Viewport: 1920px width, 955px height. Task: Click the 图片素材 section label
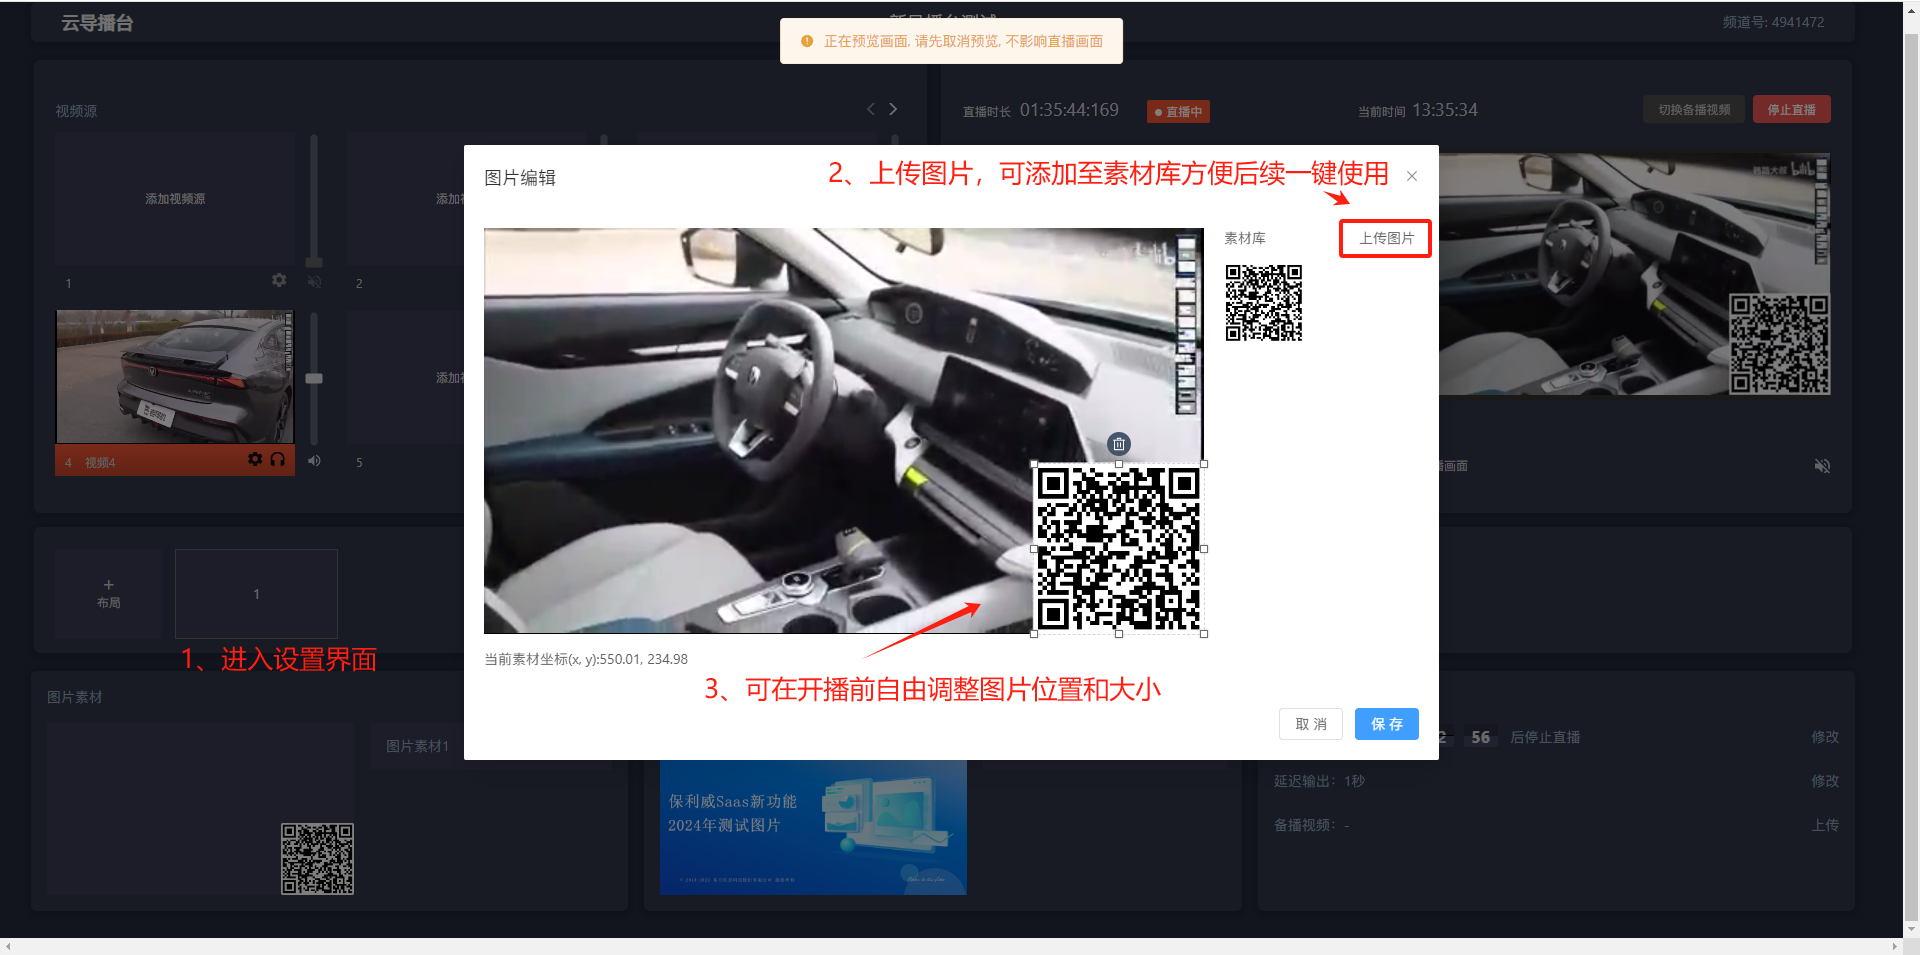coord(75,697)
